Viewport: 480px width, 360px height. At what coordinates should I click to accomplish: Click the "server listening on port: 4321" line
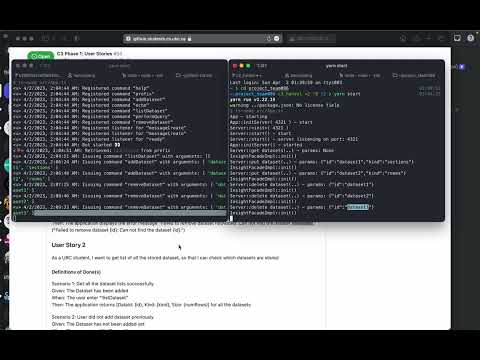click(x=294, y=139)
